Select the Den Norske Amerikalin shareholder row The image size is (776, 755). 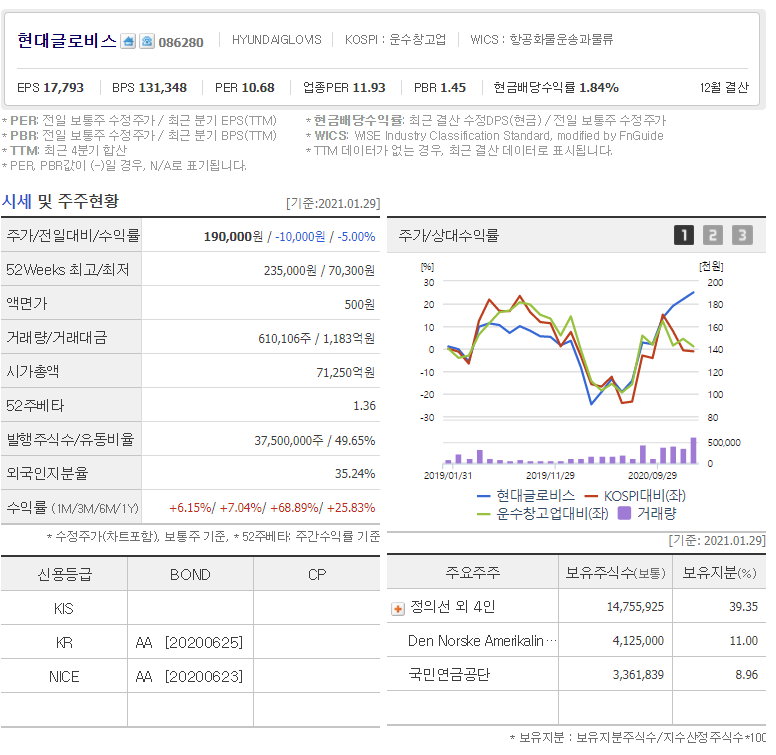(577, 641)
